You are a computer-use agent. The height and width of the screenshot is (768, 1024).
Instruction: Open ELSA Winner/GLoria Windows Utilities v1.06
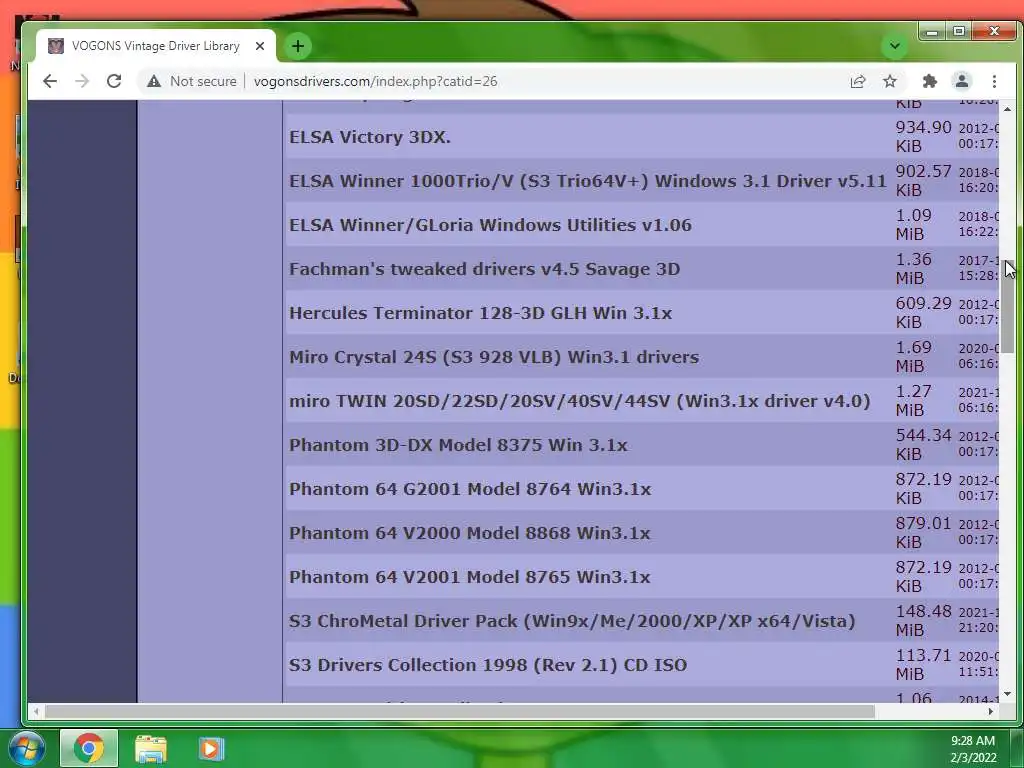[x=490, y=225]
